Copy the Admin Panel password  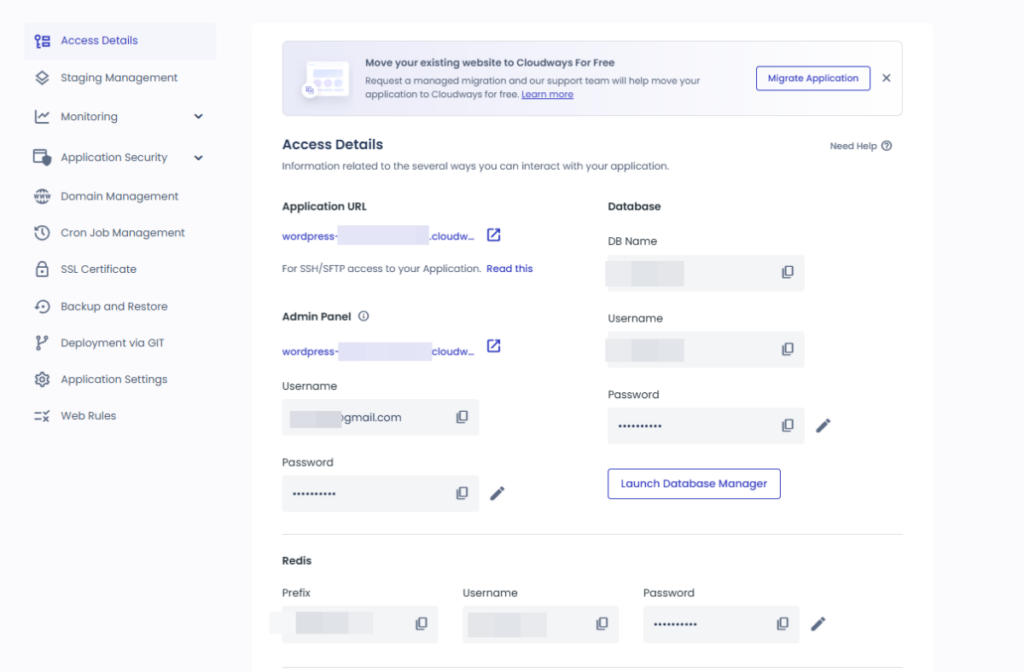462,494
